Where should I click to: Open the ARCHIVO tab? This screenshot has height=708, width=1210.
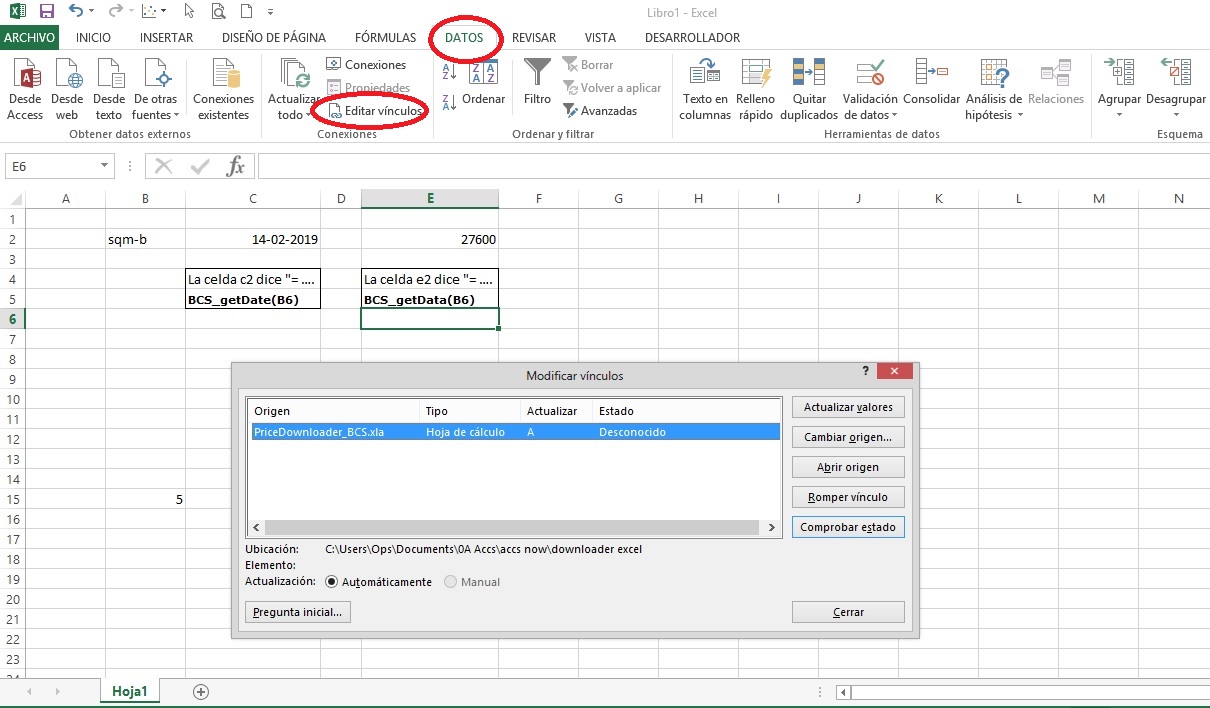[30, 38]
